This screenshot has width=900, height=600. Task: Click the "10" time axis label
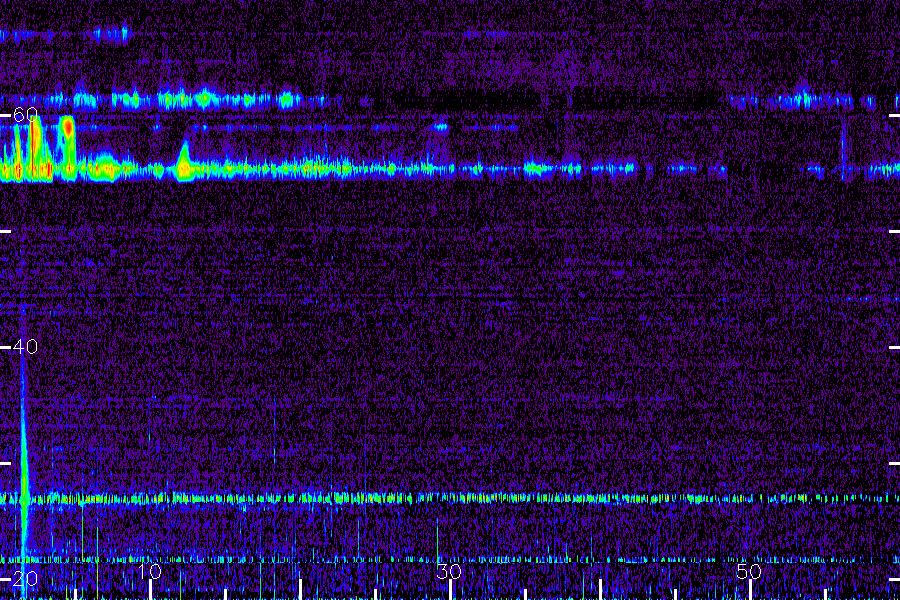(149, 571)
